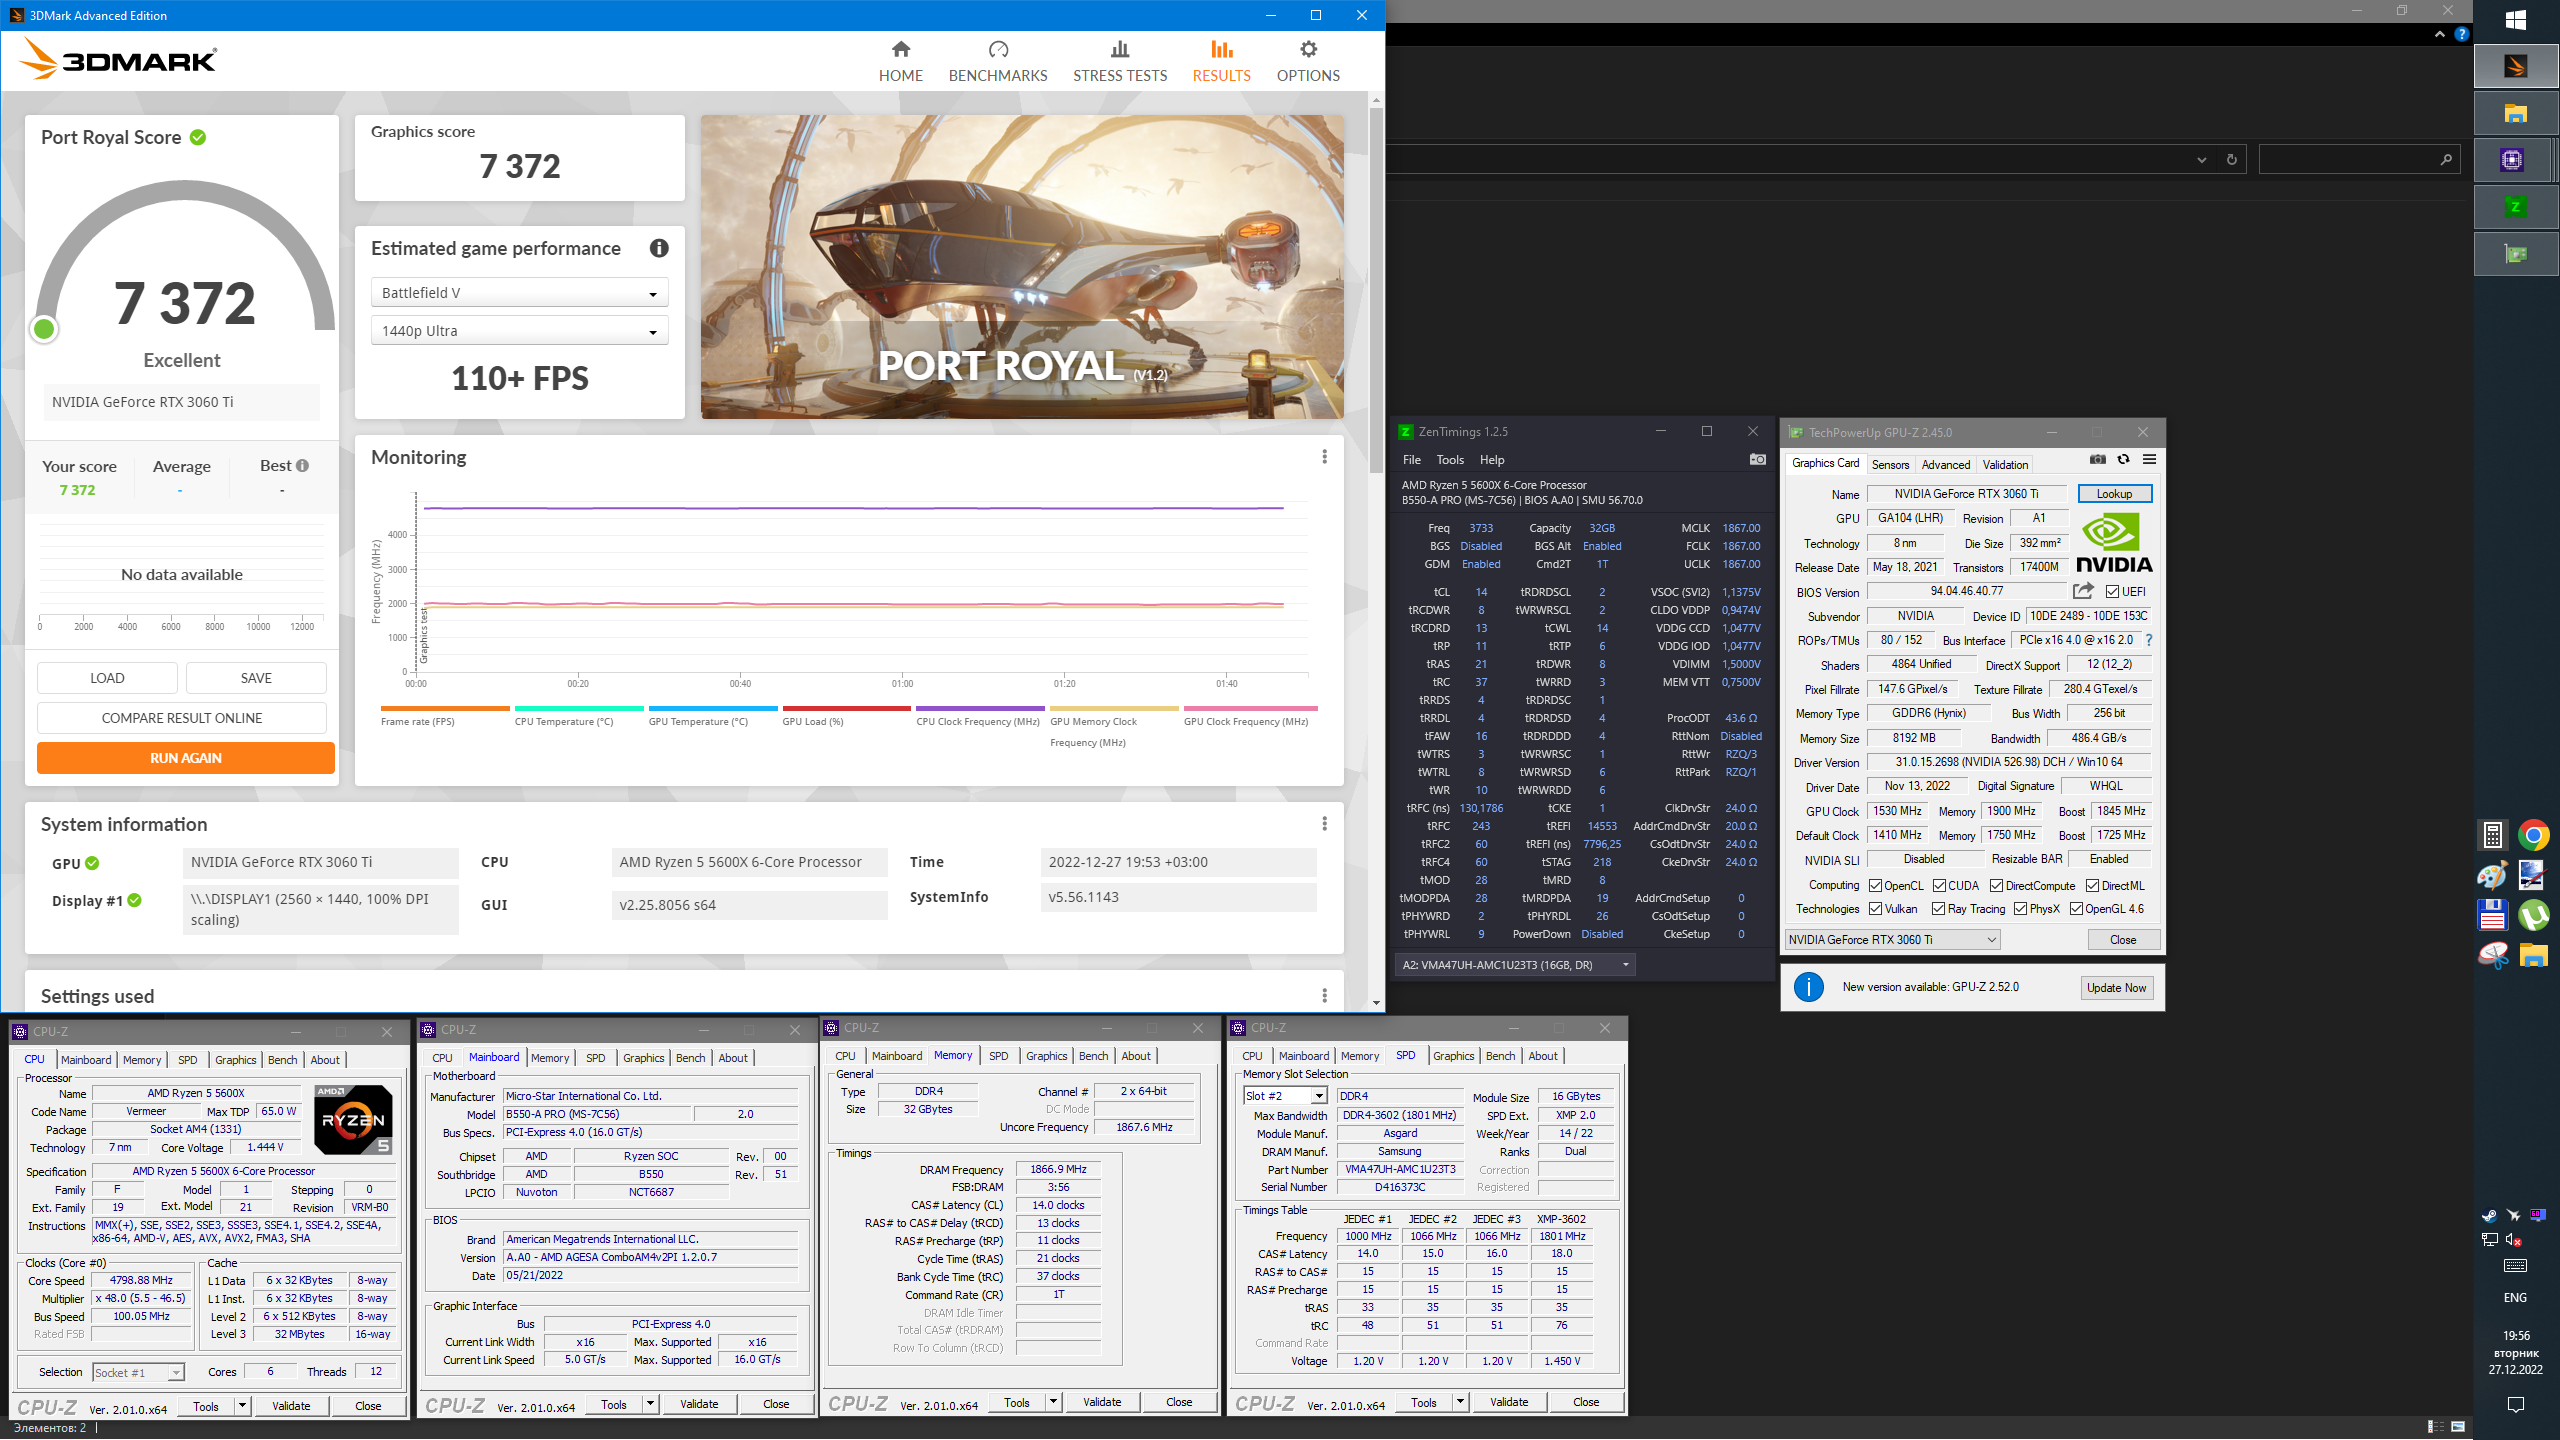Click scroll-down arrow in 3DMark results
The width and height of the screenshot is (2560, 1440).
[x=1376, y=1002]
